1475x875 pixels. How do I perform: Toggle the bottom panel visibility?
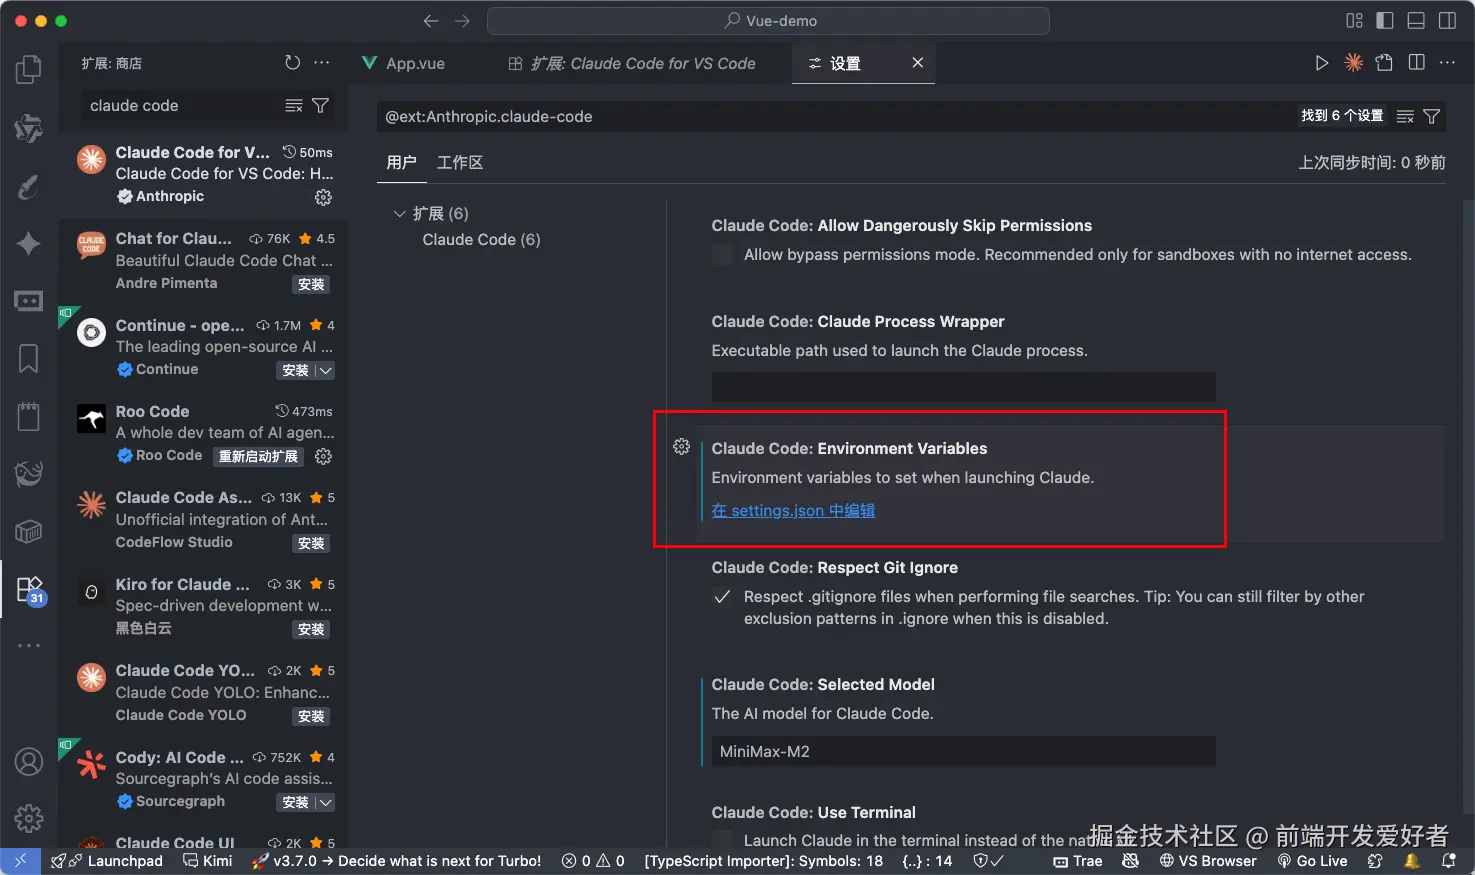[1416, 21]
